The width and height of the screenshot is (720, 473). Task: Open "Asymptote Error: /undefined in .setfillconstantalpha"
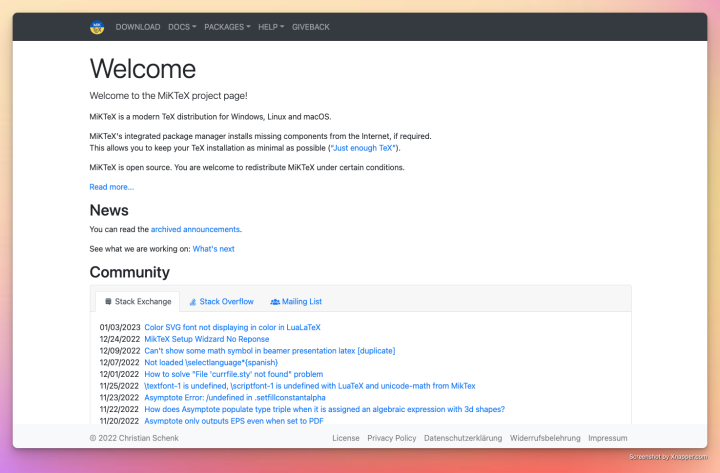(235, 398)
